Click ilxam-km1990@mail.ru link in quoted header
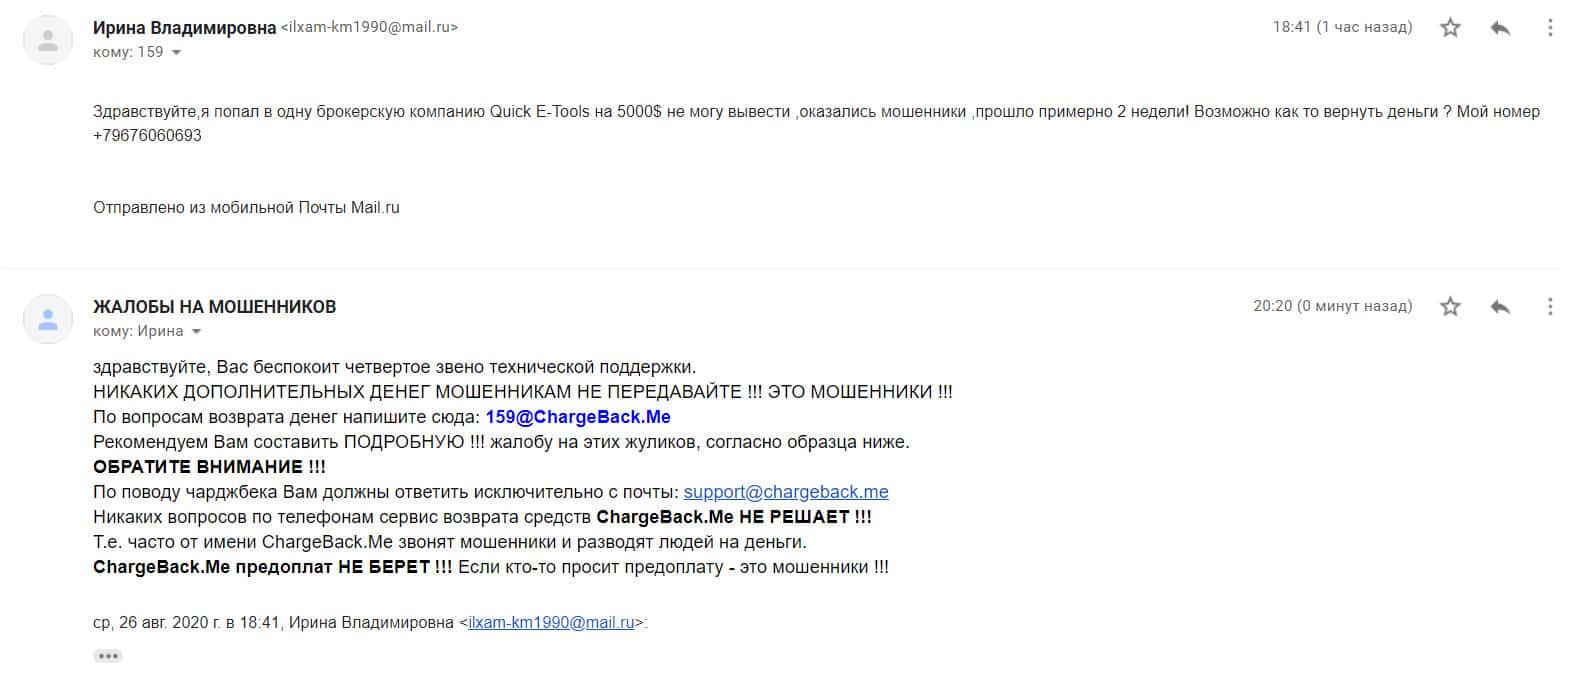Screen dimensions: 1581x680 click(x=551, y=622)
